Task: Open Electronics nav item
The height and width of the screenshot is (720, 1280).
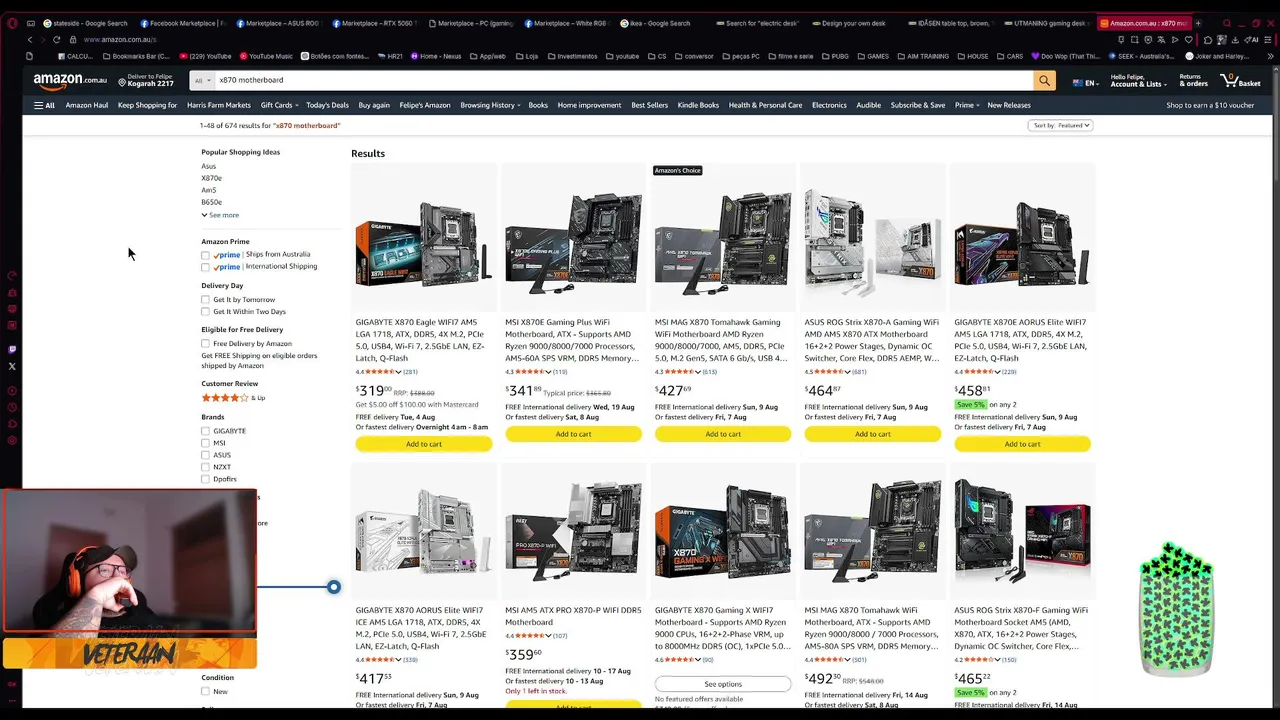Action: click(x=829, y=105)
